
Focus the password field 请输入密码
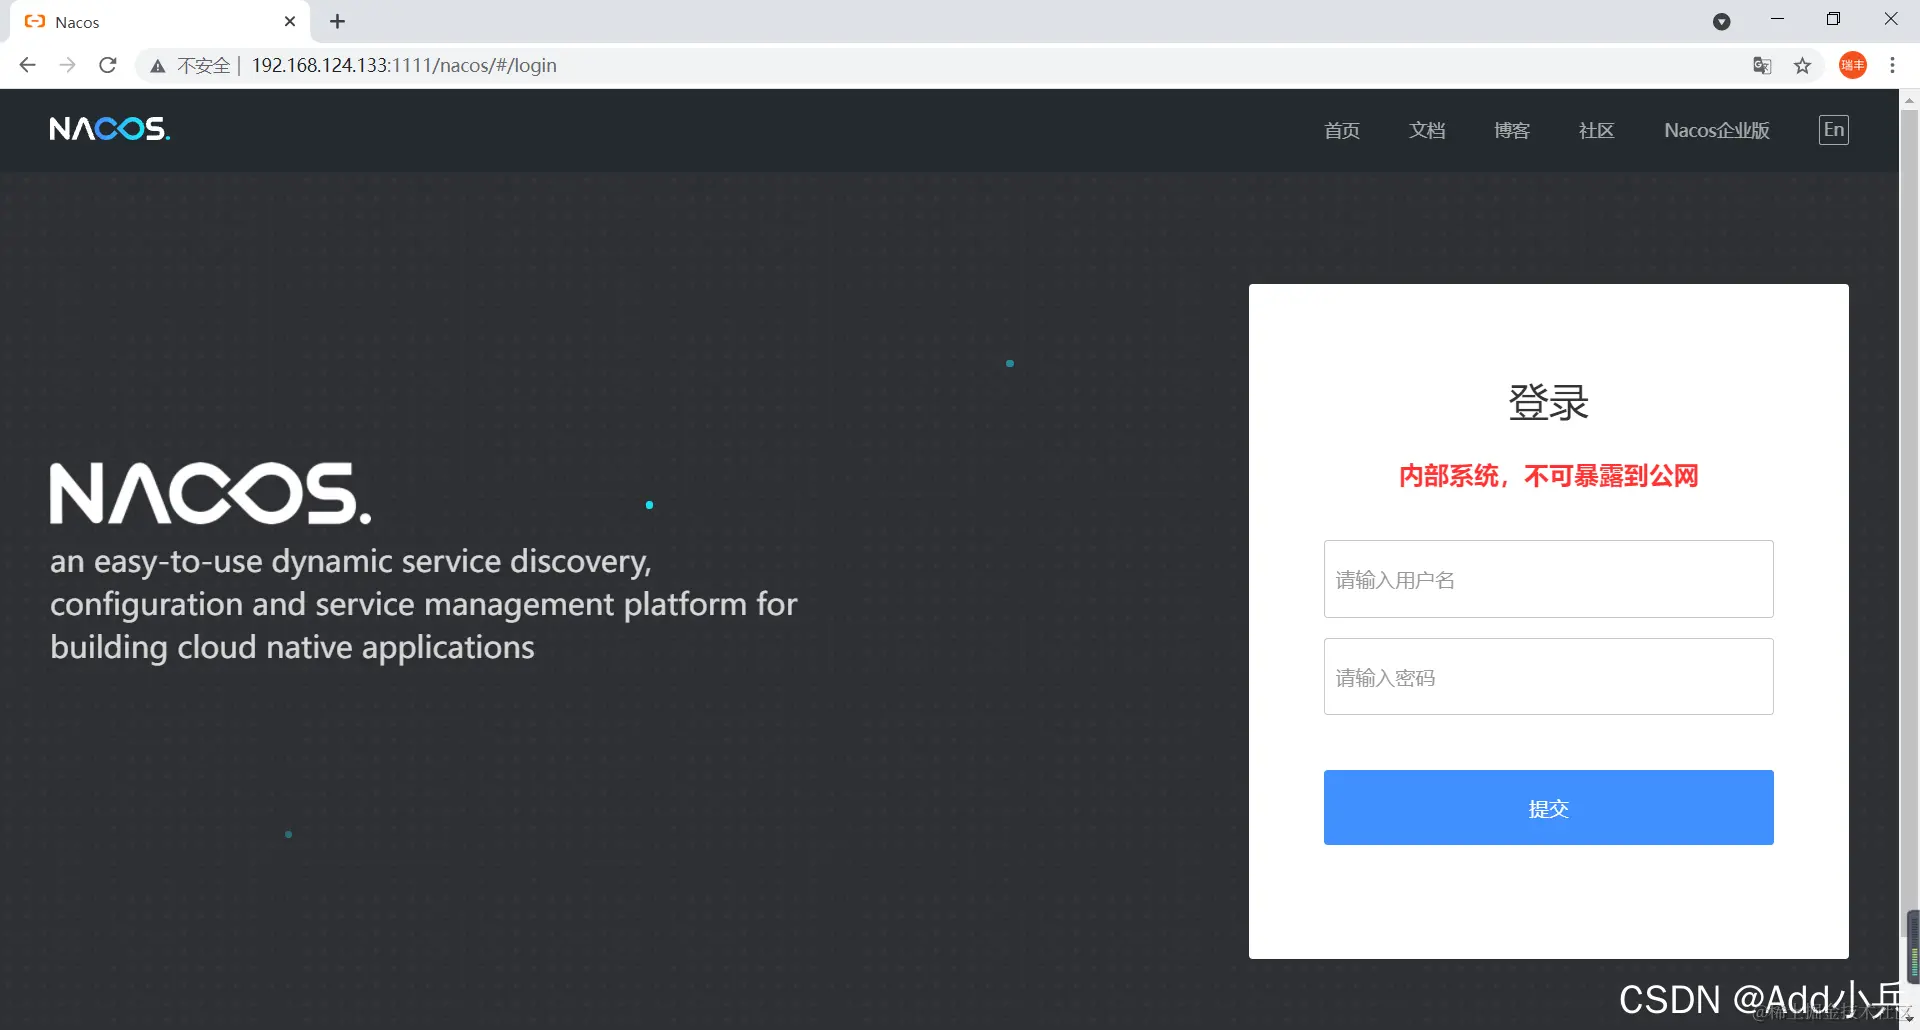[x=1548, y=677]
